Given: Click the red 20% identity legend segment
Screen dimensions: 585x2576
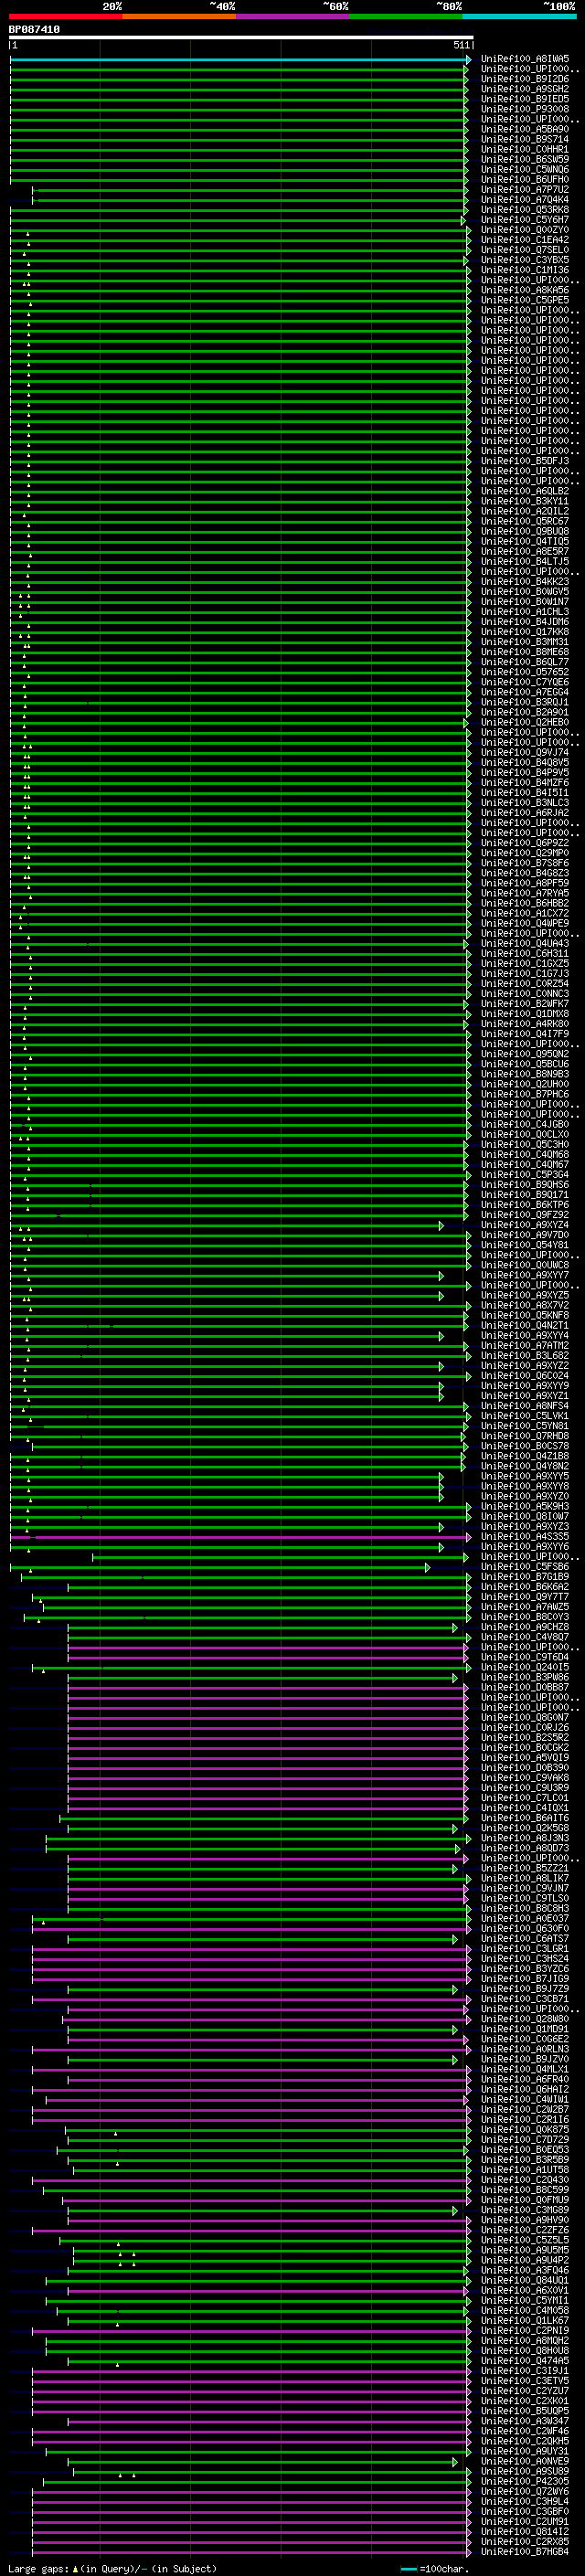Looking at the screenshot, I should [66, 16].
